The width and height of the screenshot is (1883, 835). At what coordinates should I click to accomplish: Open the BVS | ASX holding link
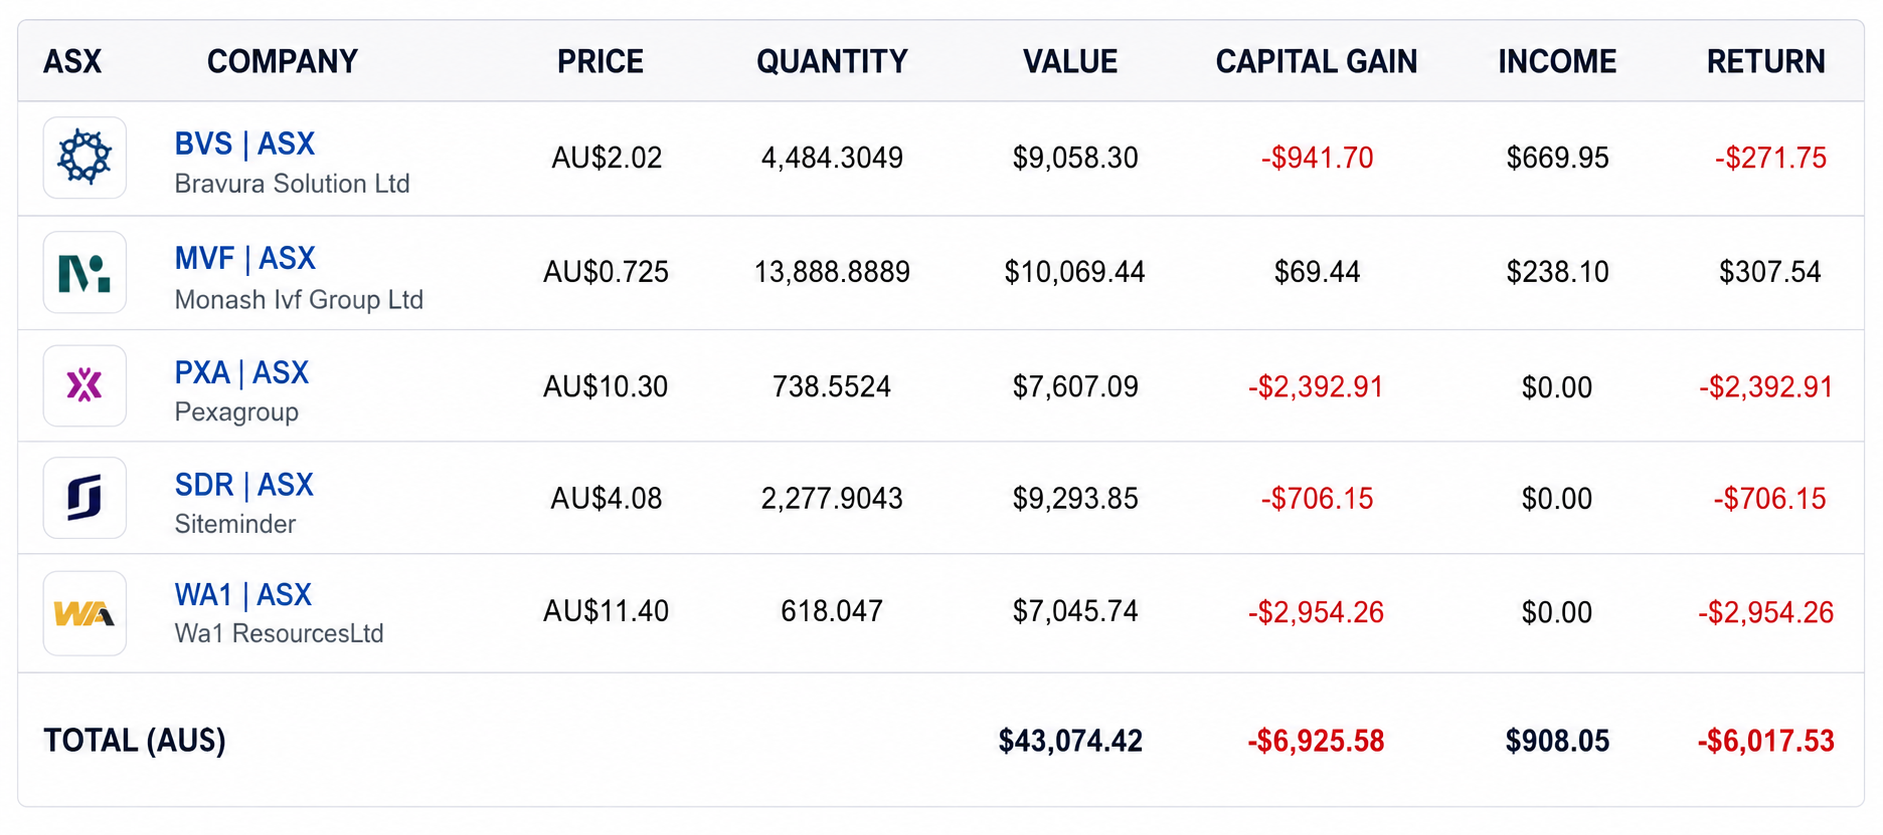click(245, 144)
